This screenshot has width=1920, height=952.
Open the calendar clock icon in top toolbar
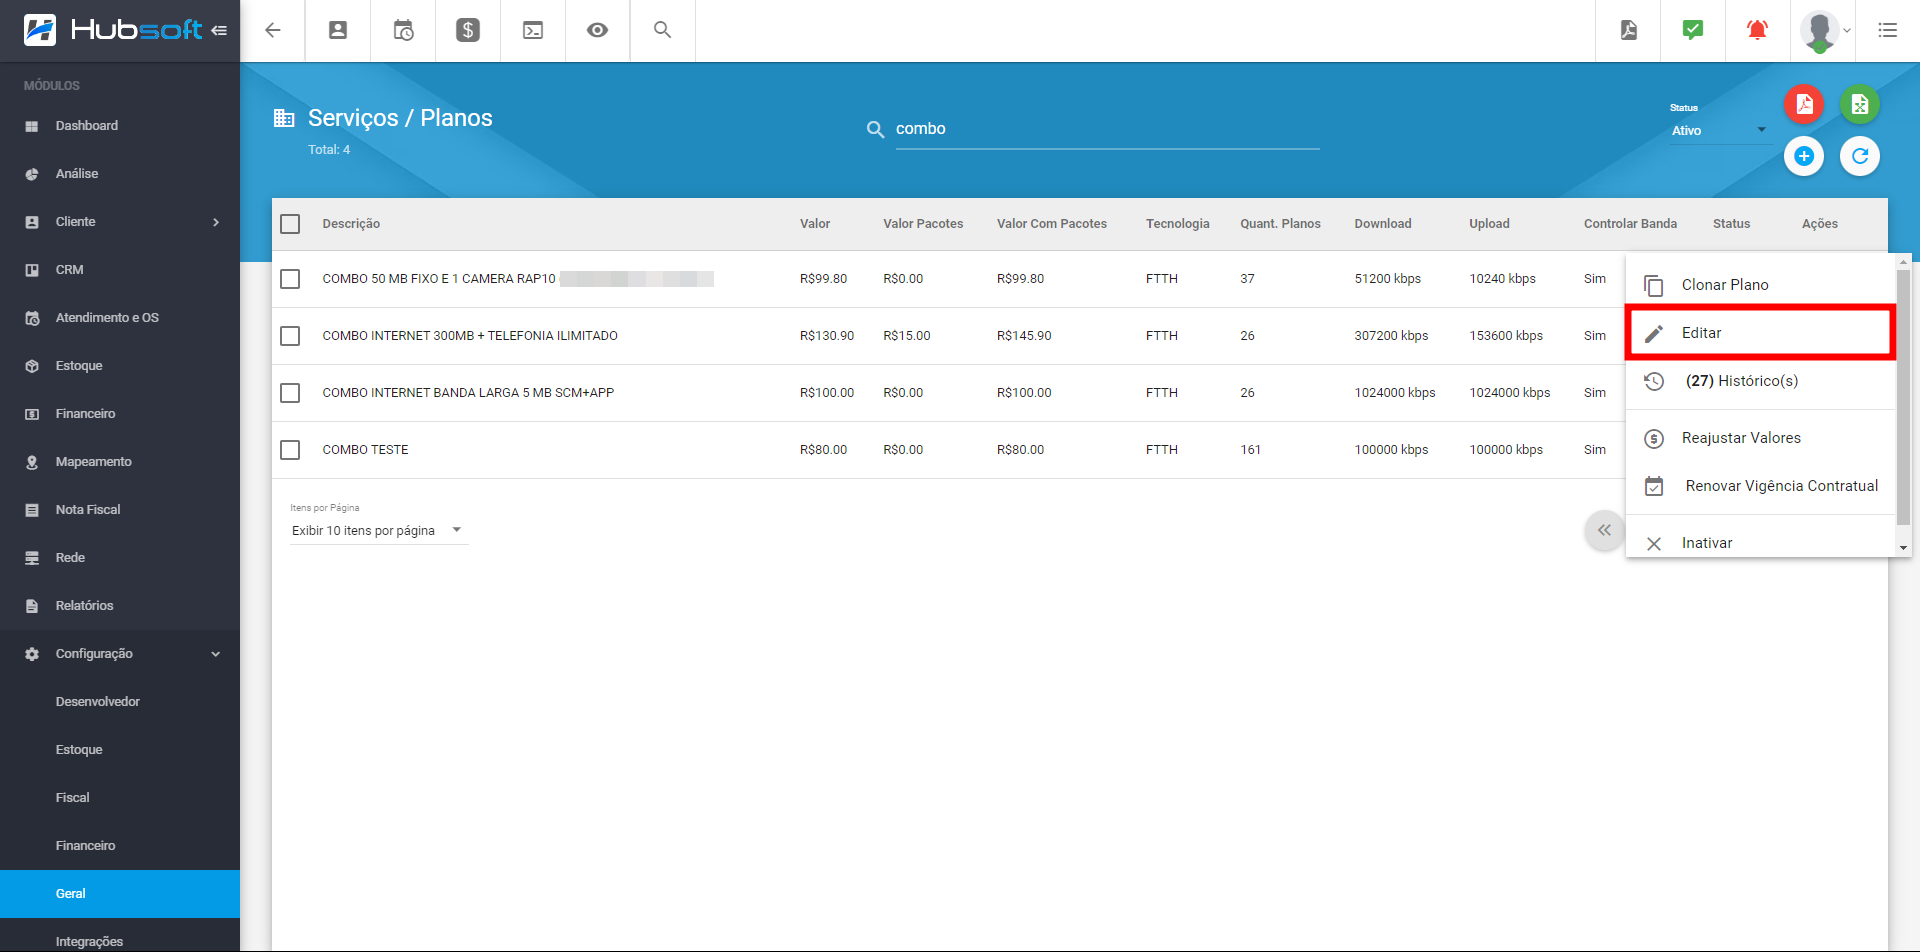(403, 30)
